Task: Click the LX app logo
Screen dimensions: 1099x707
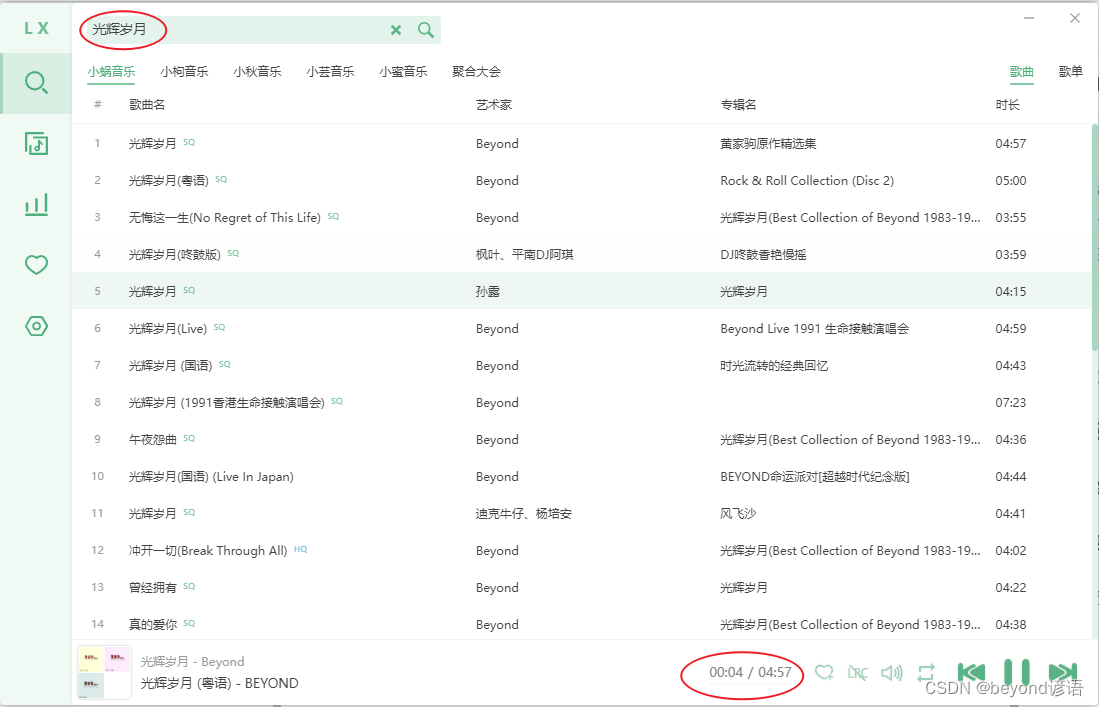Action: click(x=36, y=28)
